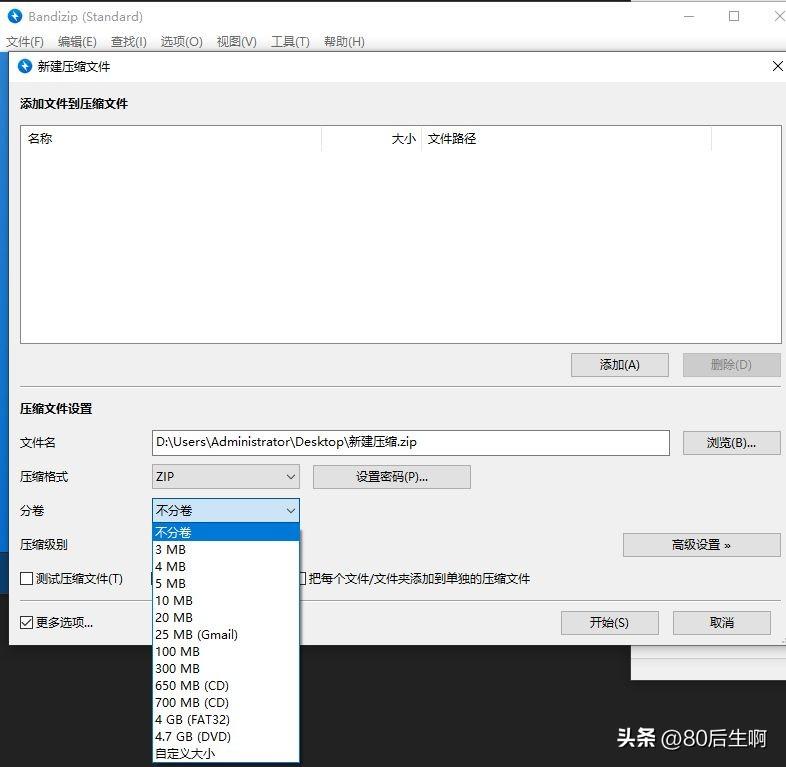Click the 开始(S) button

[610, 623]
